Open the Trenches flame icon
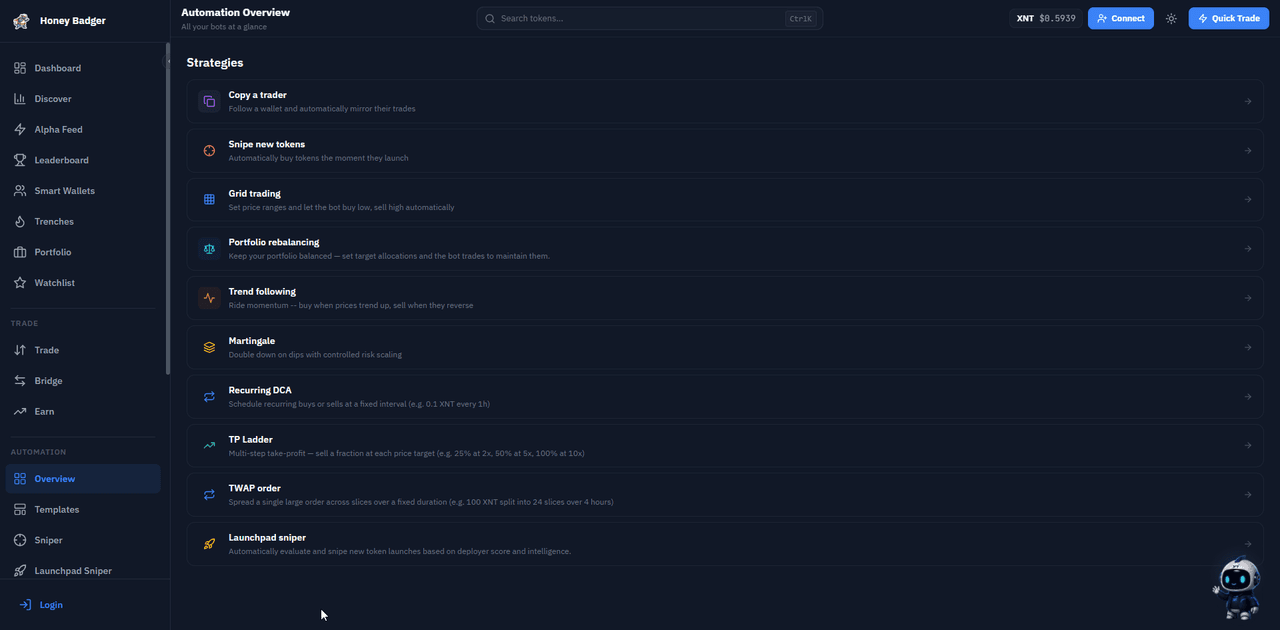The image size is (1280, 630). 20,222
